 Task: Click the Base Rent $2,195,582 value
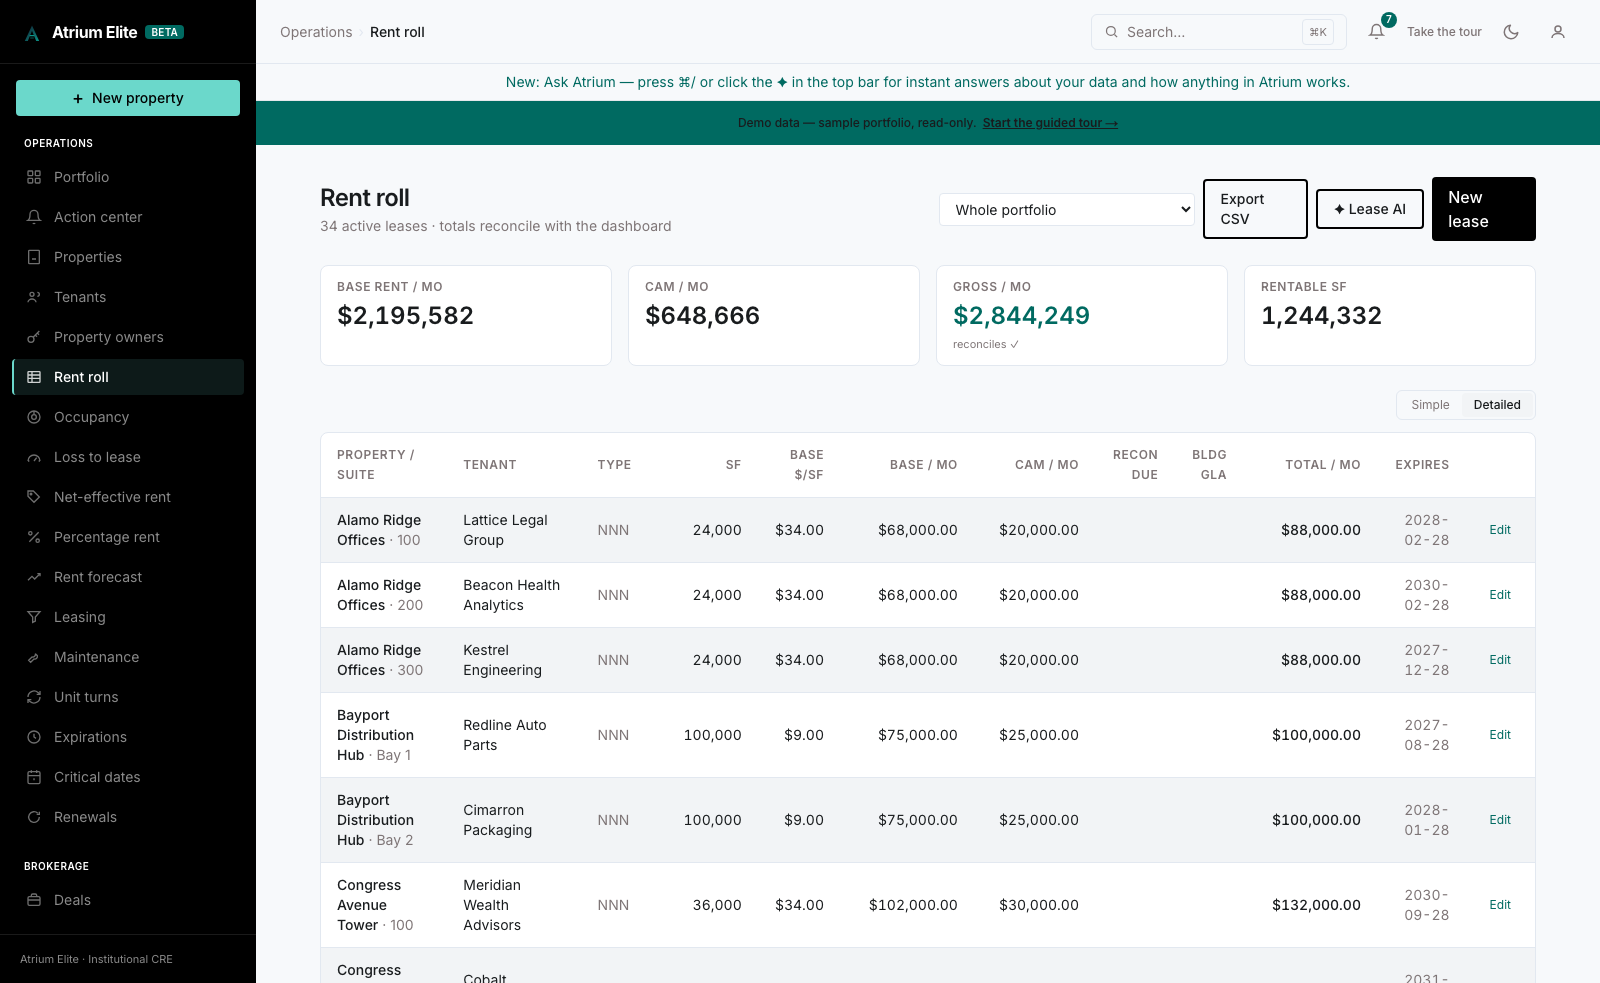point(405,316)
